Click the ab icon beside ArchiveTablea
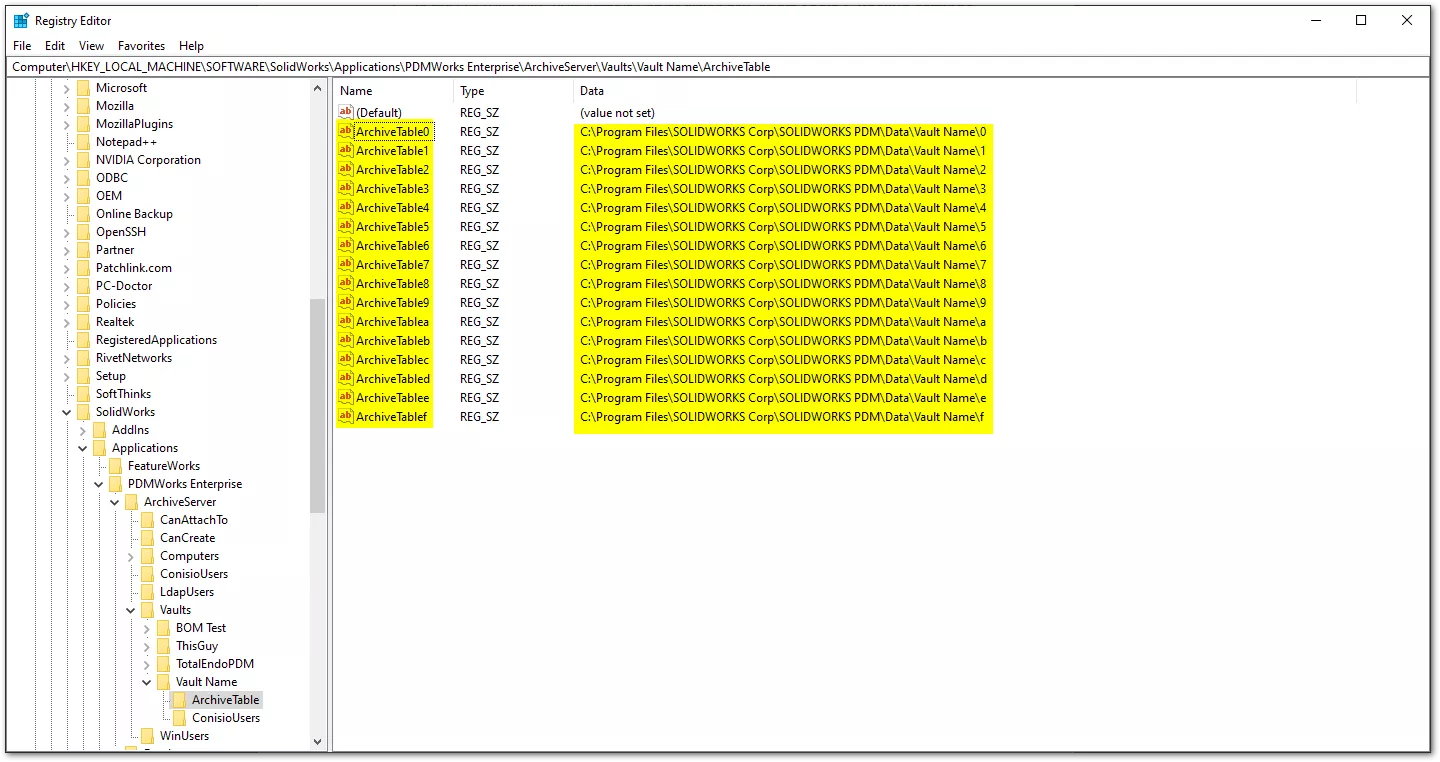1440x762 pixels. (x=346, y=321)
